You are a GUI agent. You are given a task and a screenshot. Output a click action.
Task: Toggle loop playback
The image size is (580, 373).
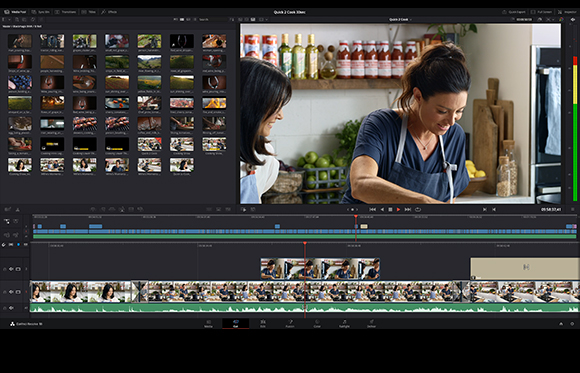[418, 209]
